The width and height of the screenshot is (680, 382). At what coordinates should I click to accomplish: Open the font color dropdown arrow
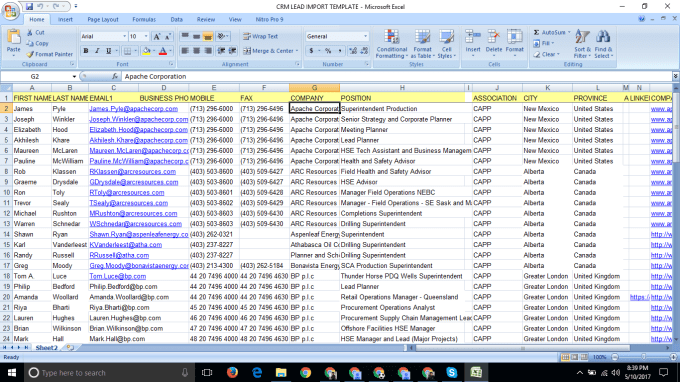[x=170, y=51]
